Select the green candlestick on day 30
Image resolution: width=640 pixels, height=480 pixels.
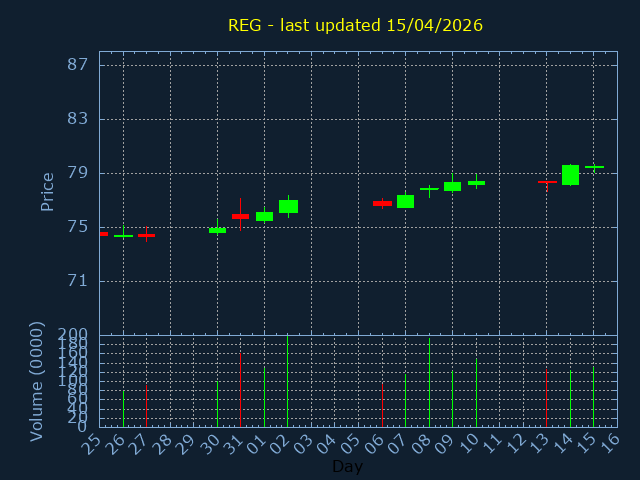point(217,230)
